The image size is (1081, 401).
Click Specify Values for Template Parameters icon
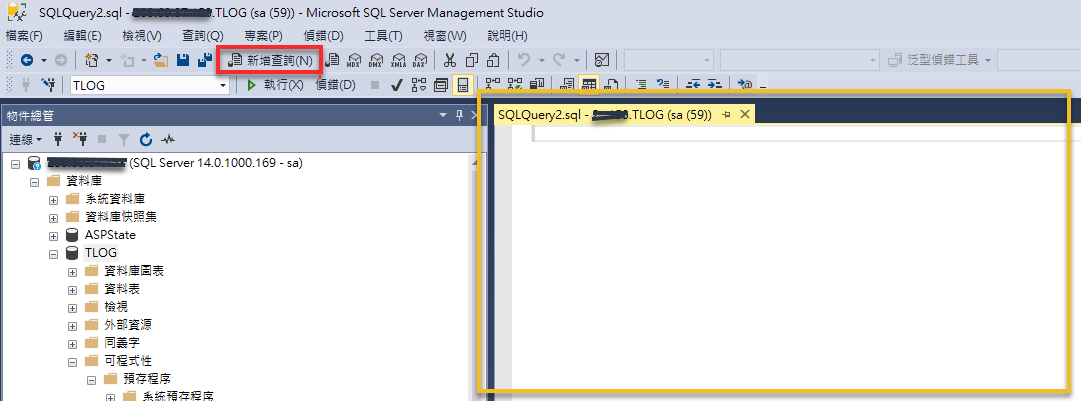pyautogui.click(x=745, y=84)
